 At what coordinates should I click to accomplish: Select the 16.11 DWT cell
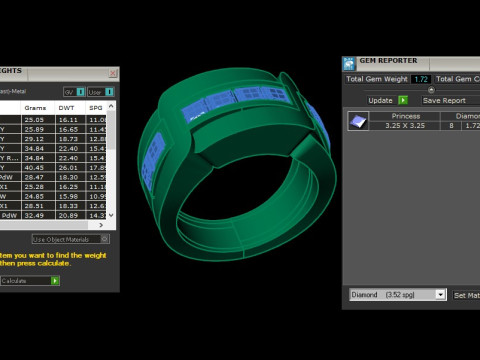click(70, 120)
